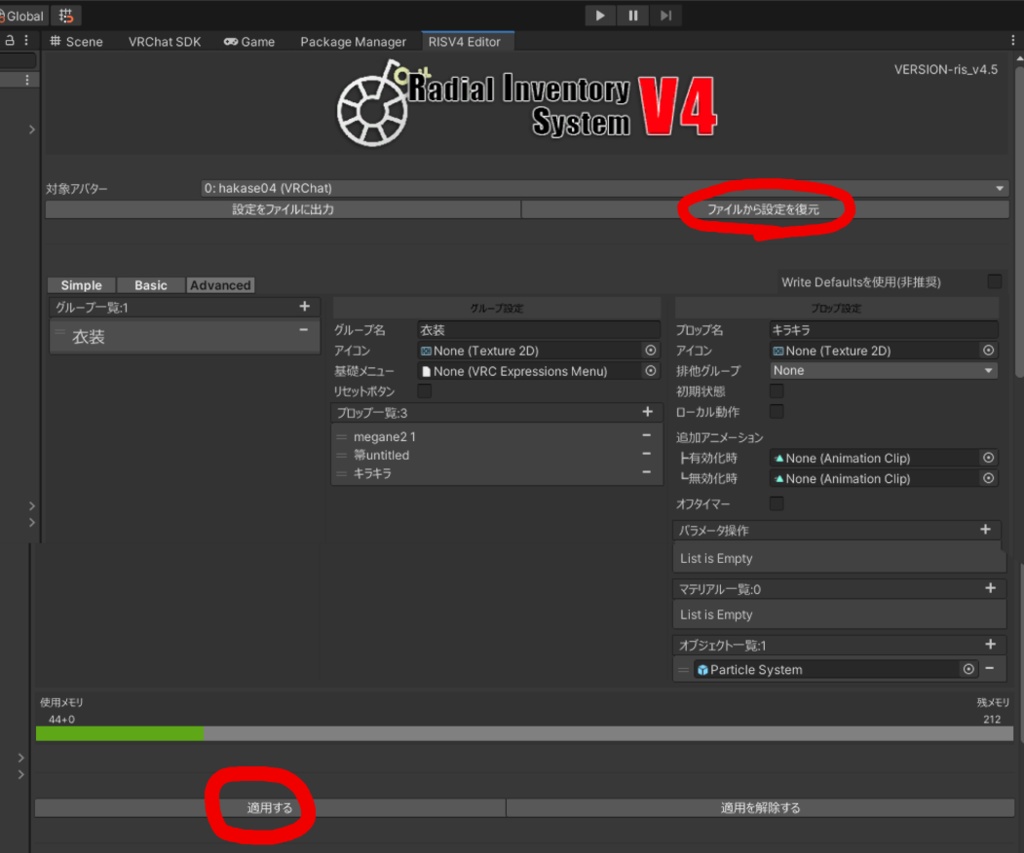
Task: Open the Global handle mode dropdown
Action: point(24,16)
